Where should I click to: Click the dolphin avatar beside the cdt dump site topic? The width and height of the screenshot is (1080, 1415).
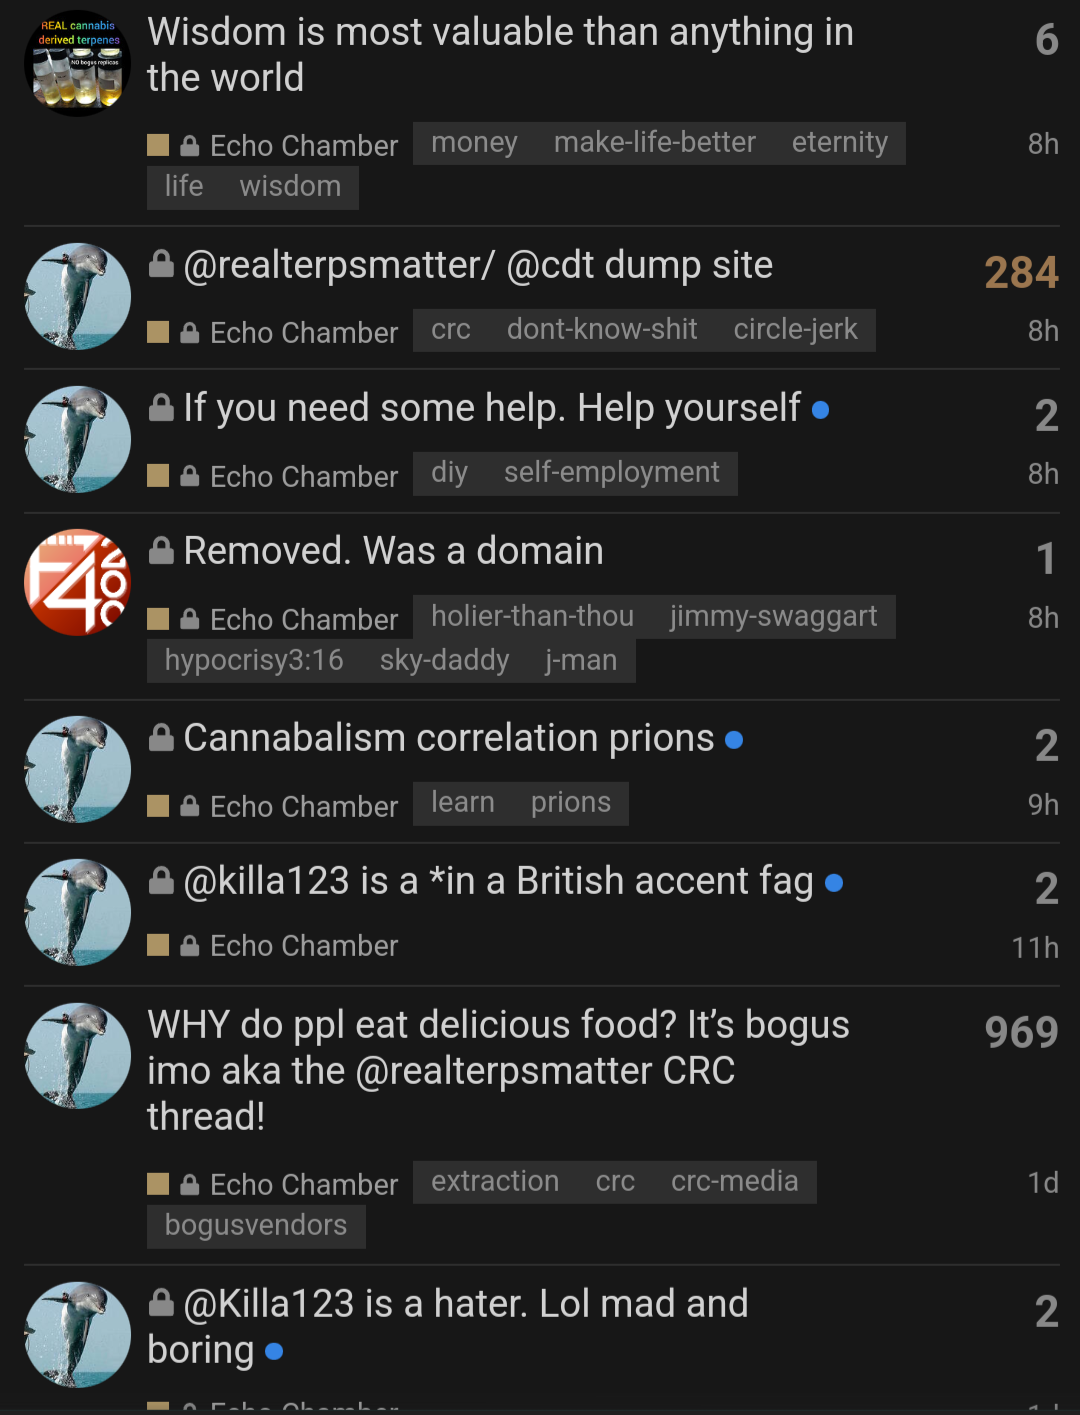tap(77, 297)
